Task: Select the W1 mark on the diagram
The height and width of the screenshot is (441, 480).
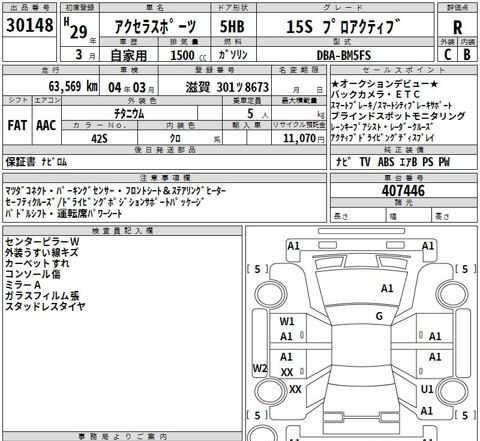Action: point(287,322)
